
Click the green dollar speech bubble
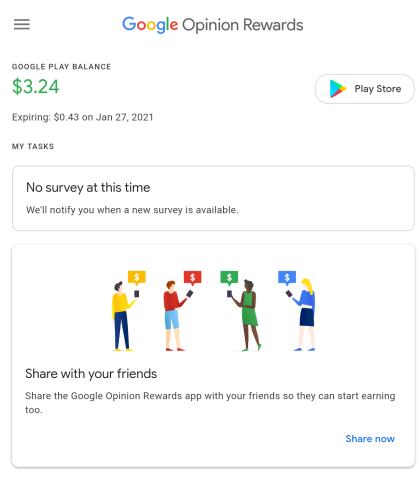pos(229,278)
